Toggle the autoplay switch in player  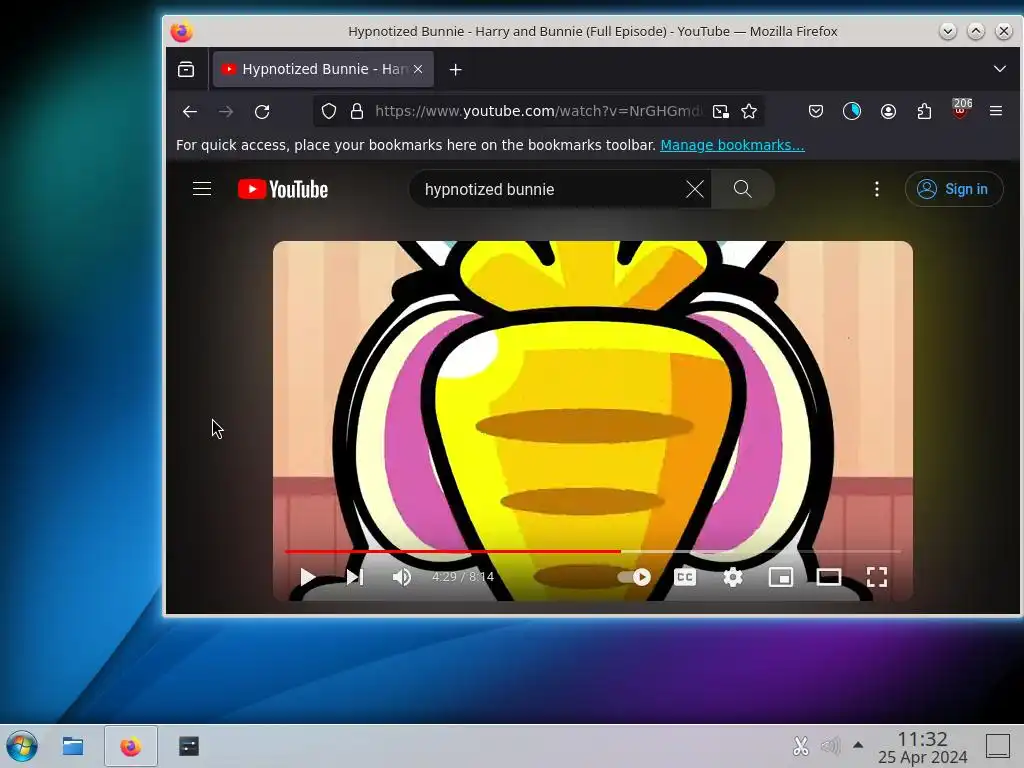point(634,577)
